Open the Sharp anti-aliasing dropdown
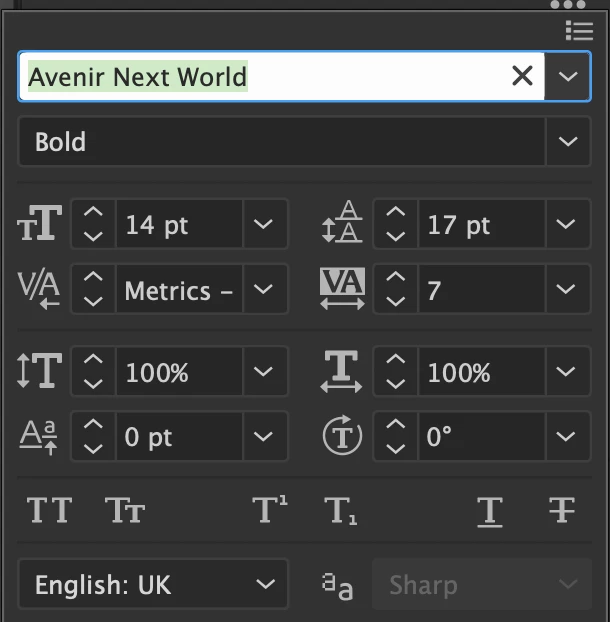Image resolution: width=610 pixels, height=622 pixels. 481,584
